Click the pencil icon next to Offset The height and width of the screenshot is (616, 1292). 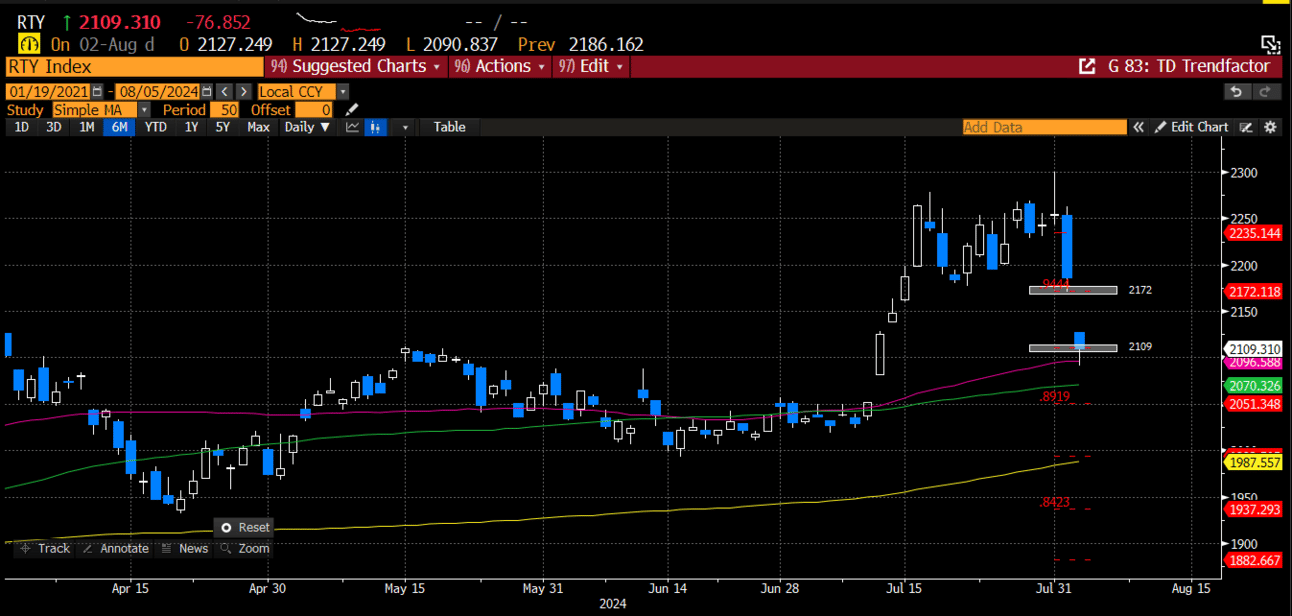point(351,110)
